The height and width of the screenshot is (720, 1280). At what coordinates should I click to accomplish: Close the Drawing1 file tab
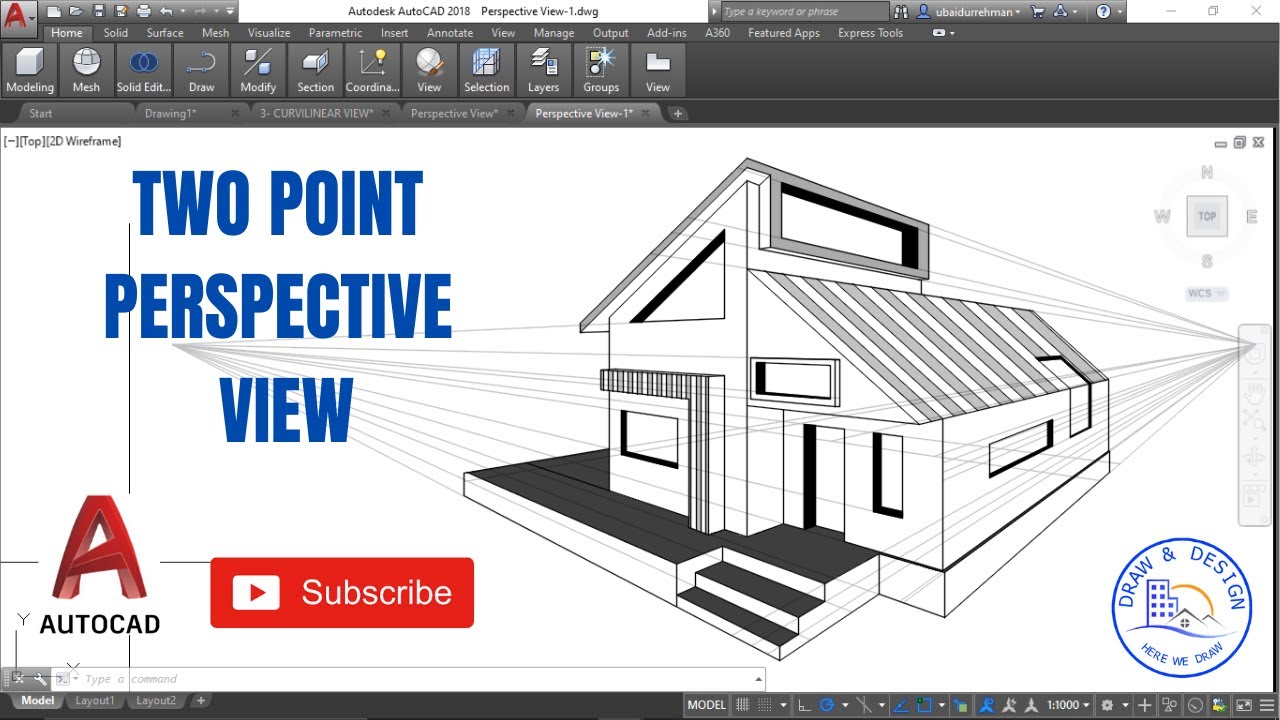pos(235,113)
